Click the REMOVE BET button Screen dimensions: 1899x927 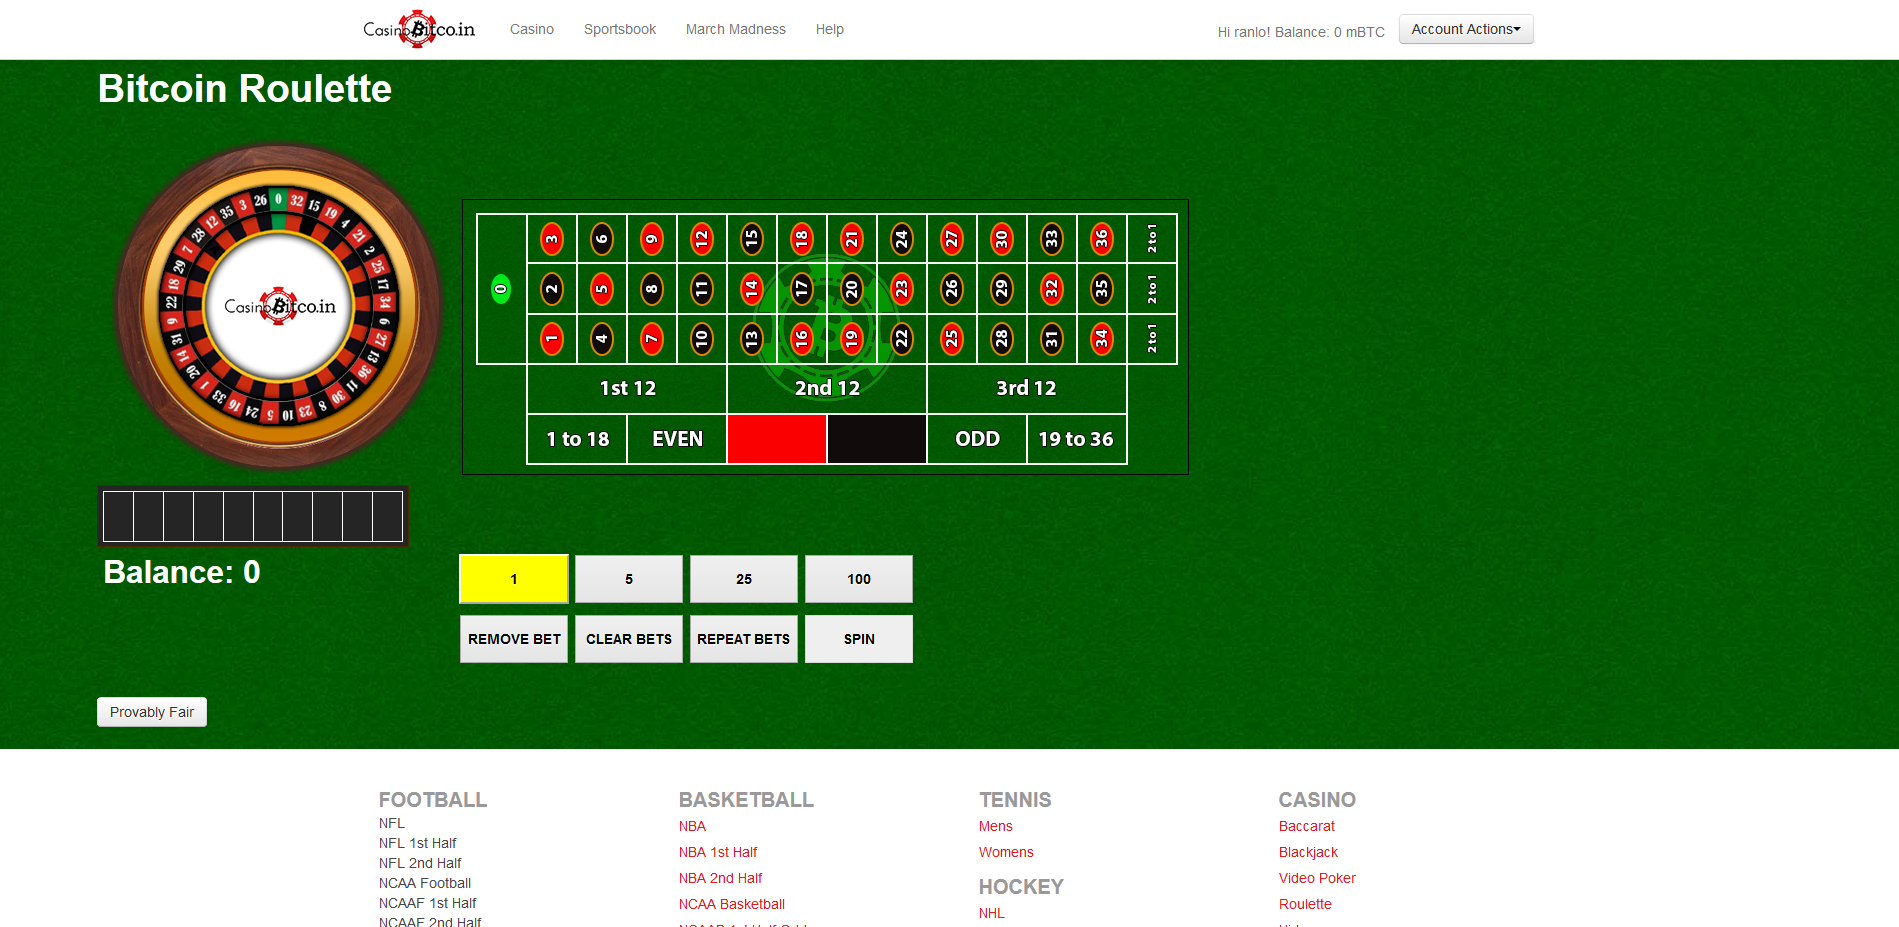click(x=514, y=639)
